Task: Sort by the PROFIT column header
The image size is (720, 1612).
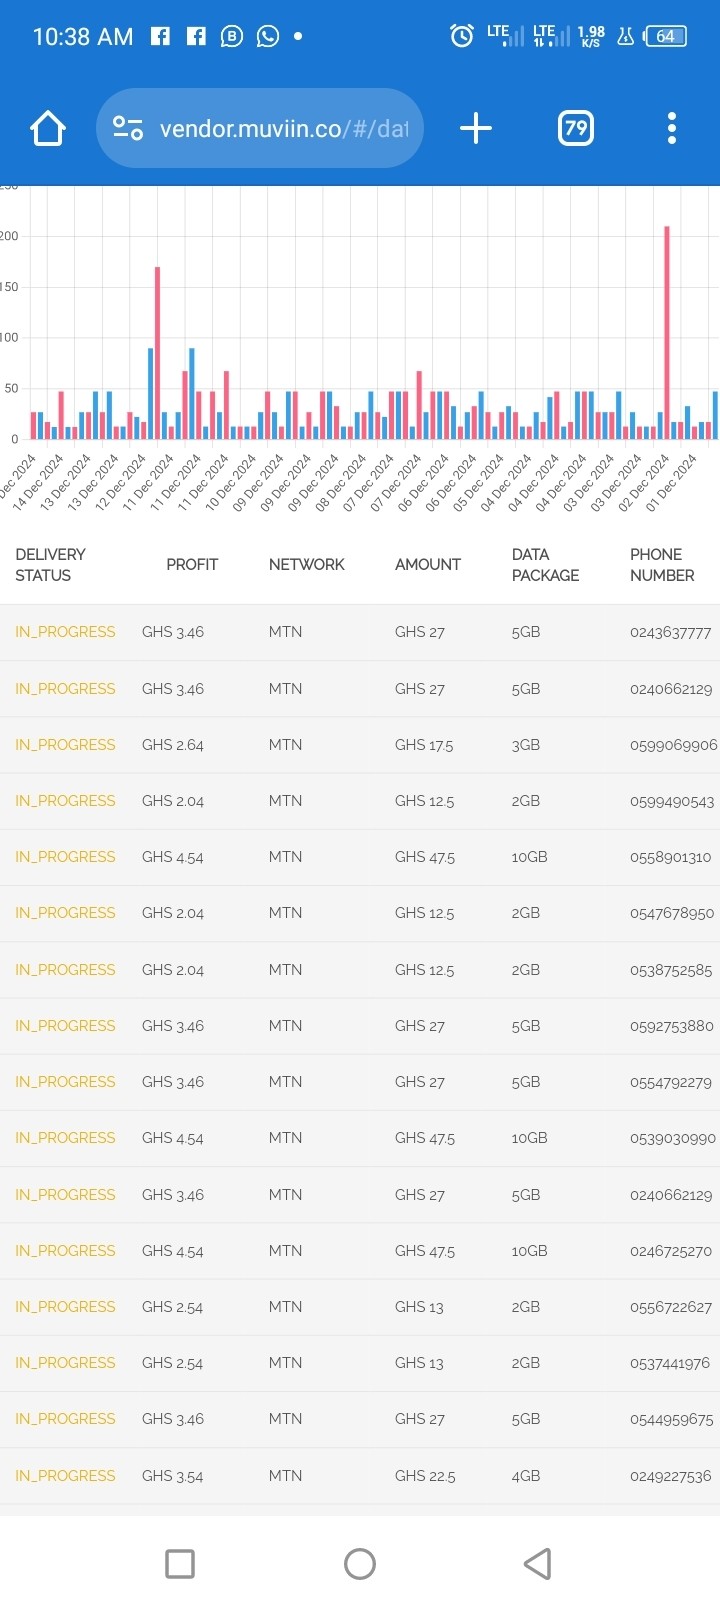Action: coord(192,564)
